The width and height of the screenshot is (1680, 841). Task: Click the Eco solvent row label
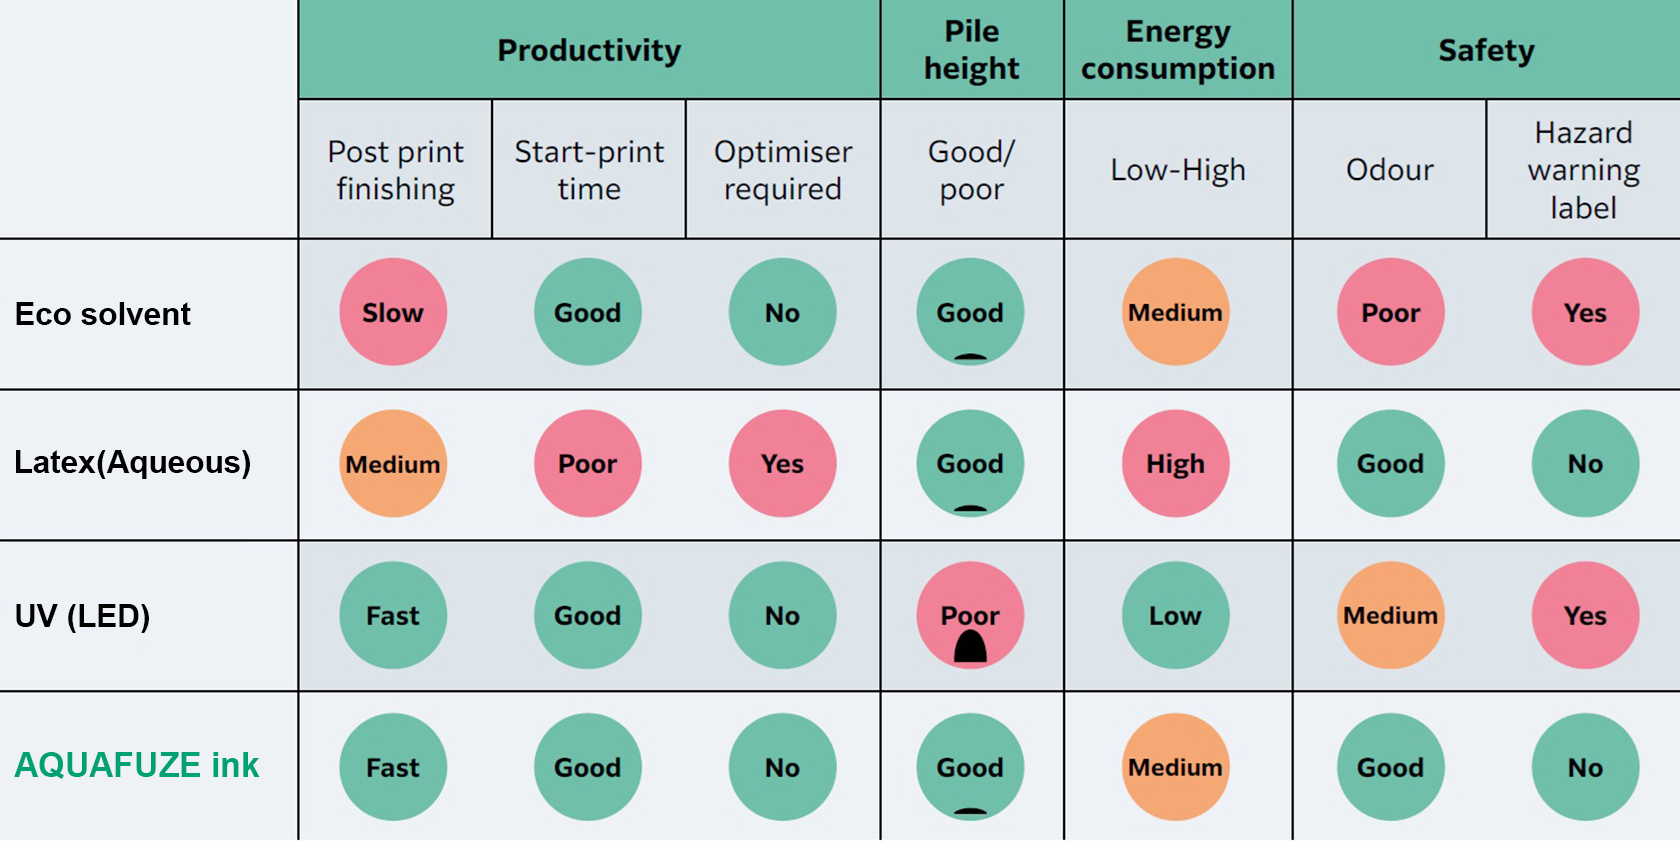(x=103, y=314)
